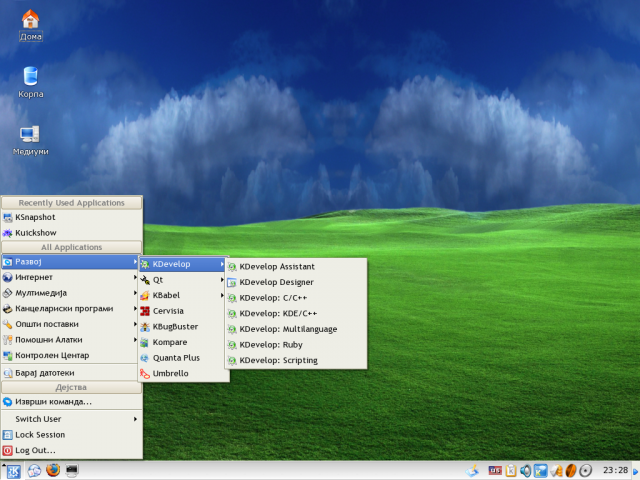The image size is (640, 480).
Task: Click the panel hide arrow at right edge
Action: click(636, 471)
